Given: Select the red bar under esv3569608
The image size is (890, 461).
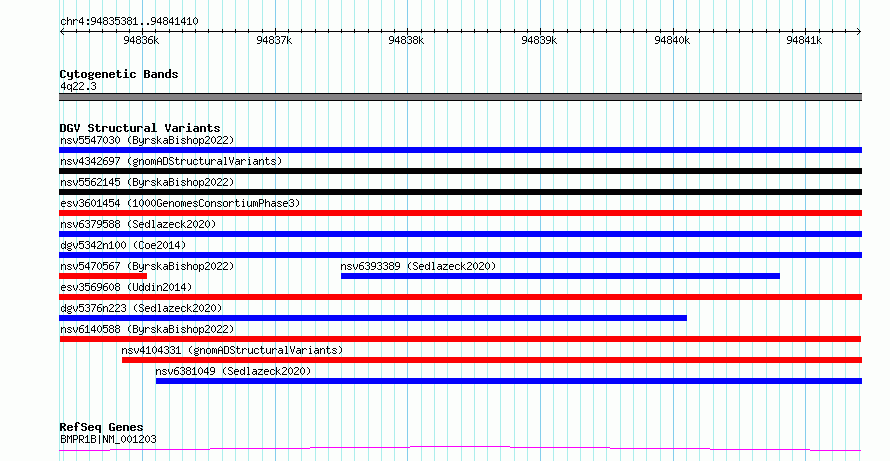Looking at the screenshot, I should tap(460, 297).
